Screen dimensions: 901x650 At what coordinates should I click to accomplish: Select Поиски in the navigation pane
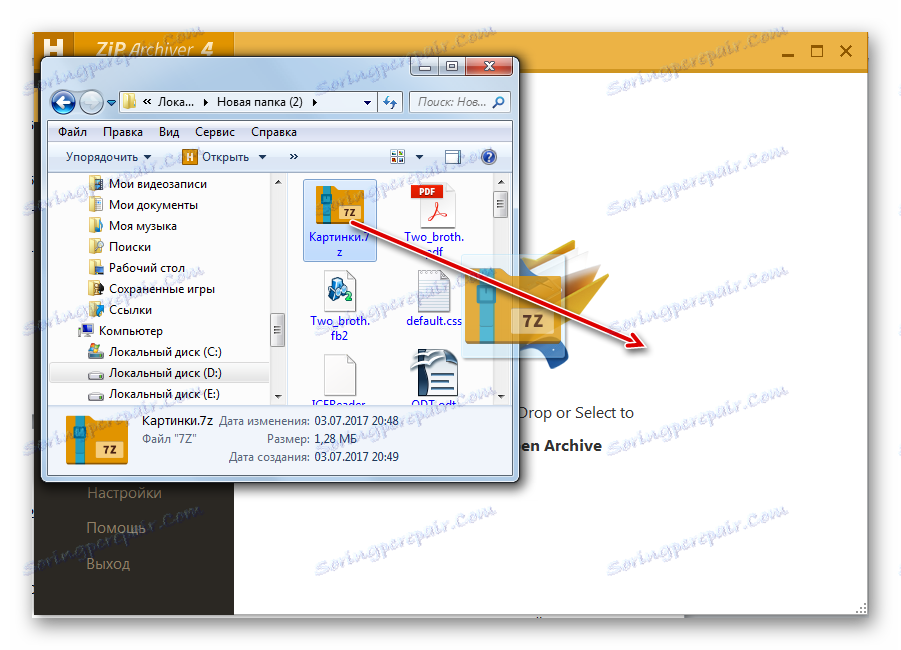[130, 247]
